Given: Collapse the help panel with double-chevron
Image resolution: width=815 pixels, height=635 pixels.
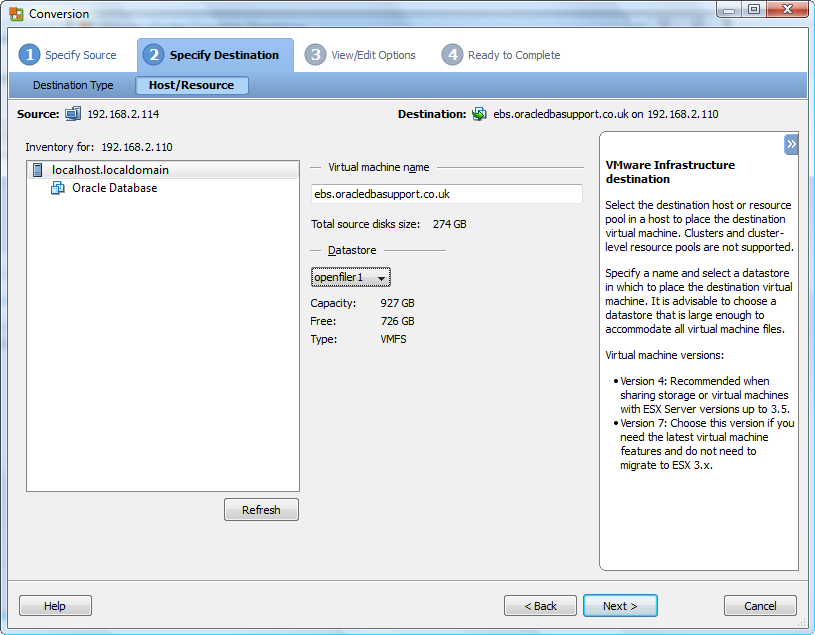Looking at the screenshot, I should [791, 144].
